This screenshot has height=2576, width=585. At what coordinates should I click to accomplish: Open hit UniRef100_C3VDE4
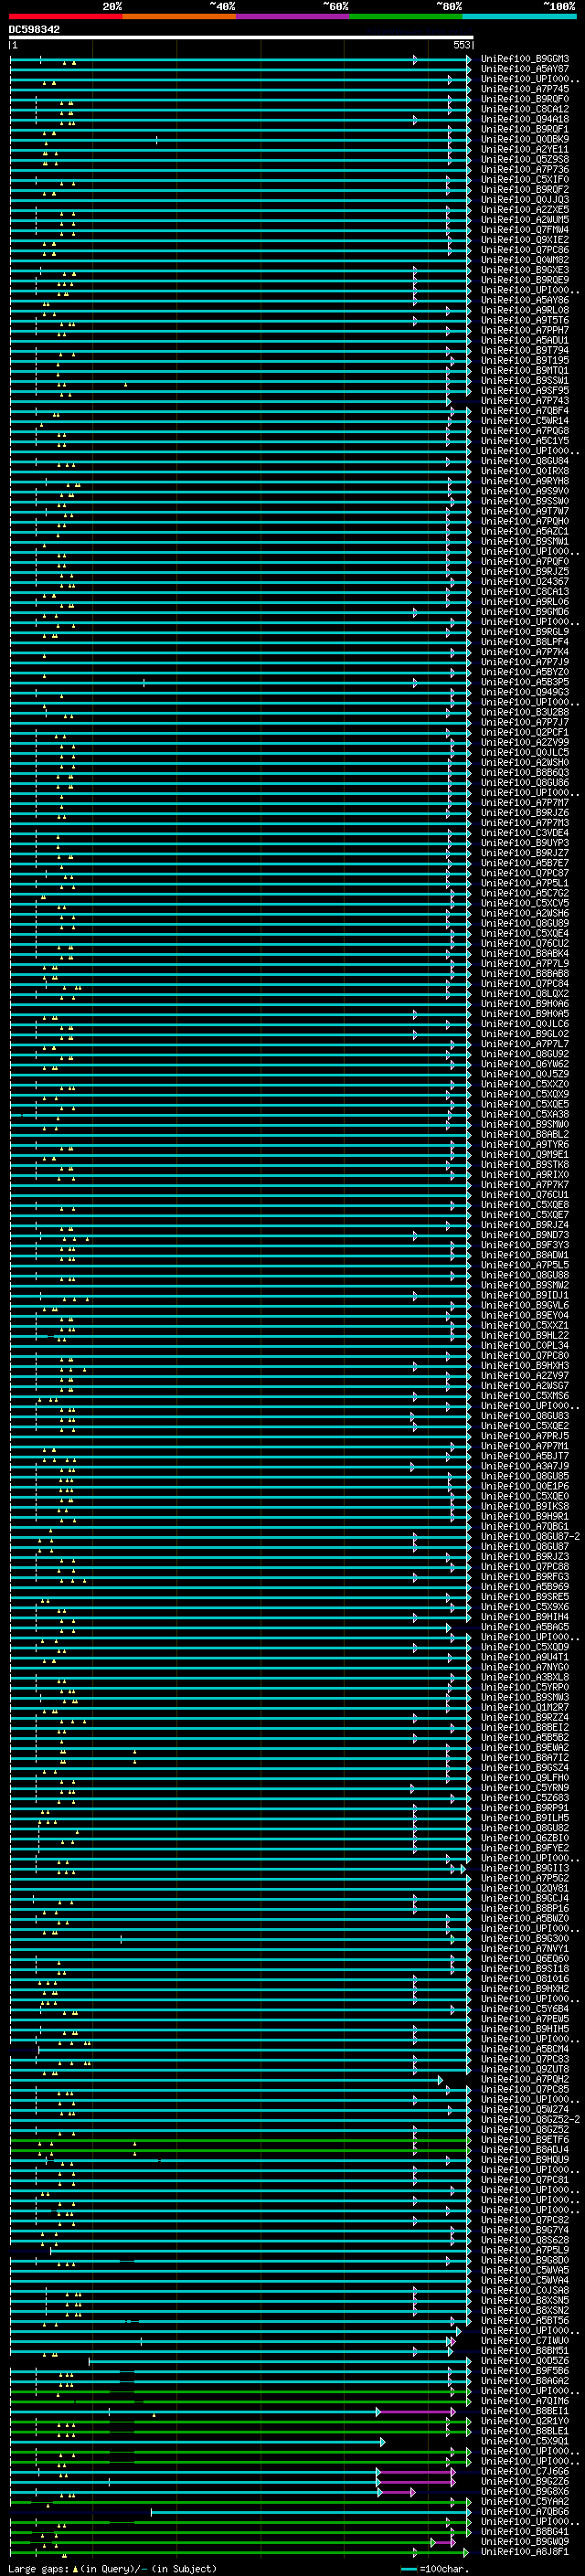click(524, 833)
